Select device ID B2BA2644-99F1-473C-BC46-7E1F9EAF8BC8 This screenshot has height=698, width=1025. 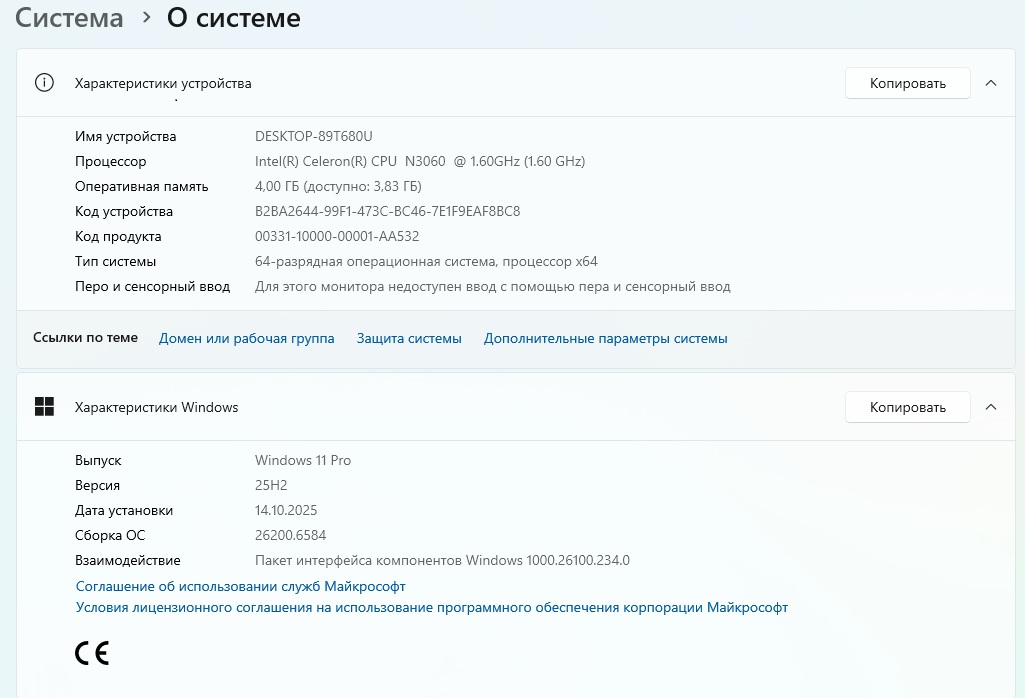(388, 211)
